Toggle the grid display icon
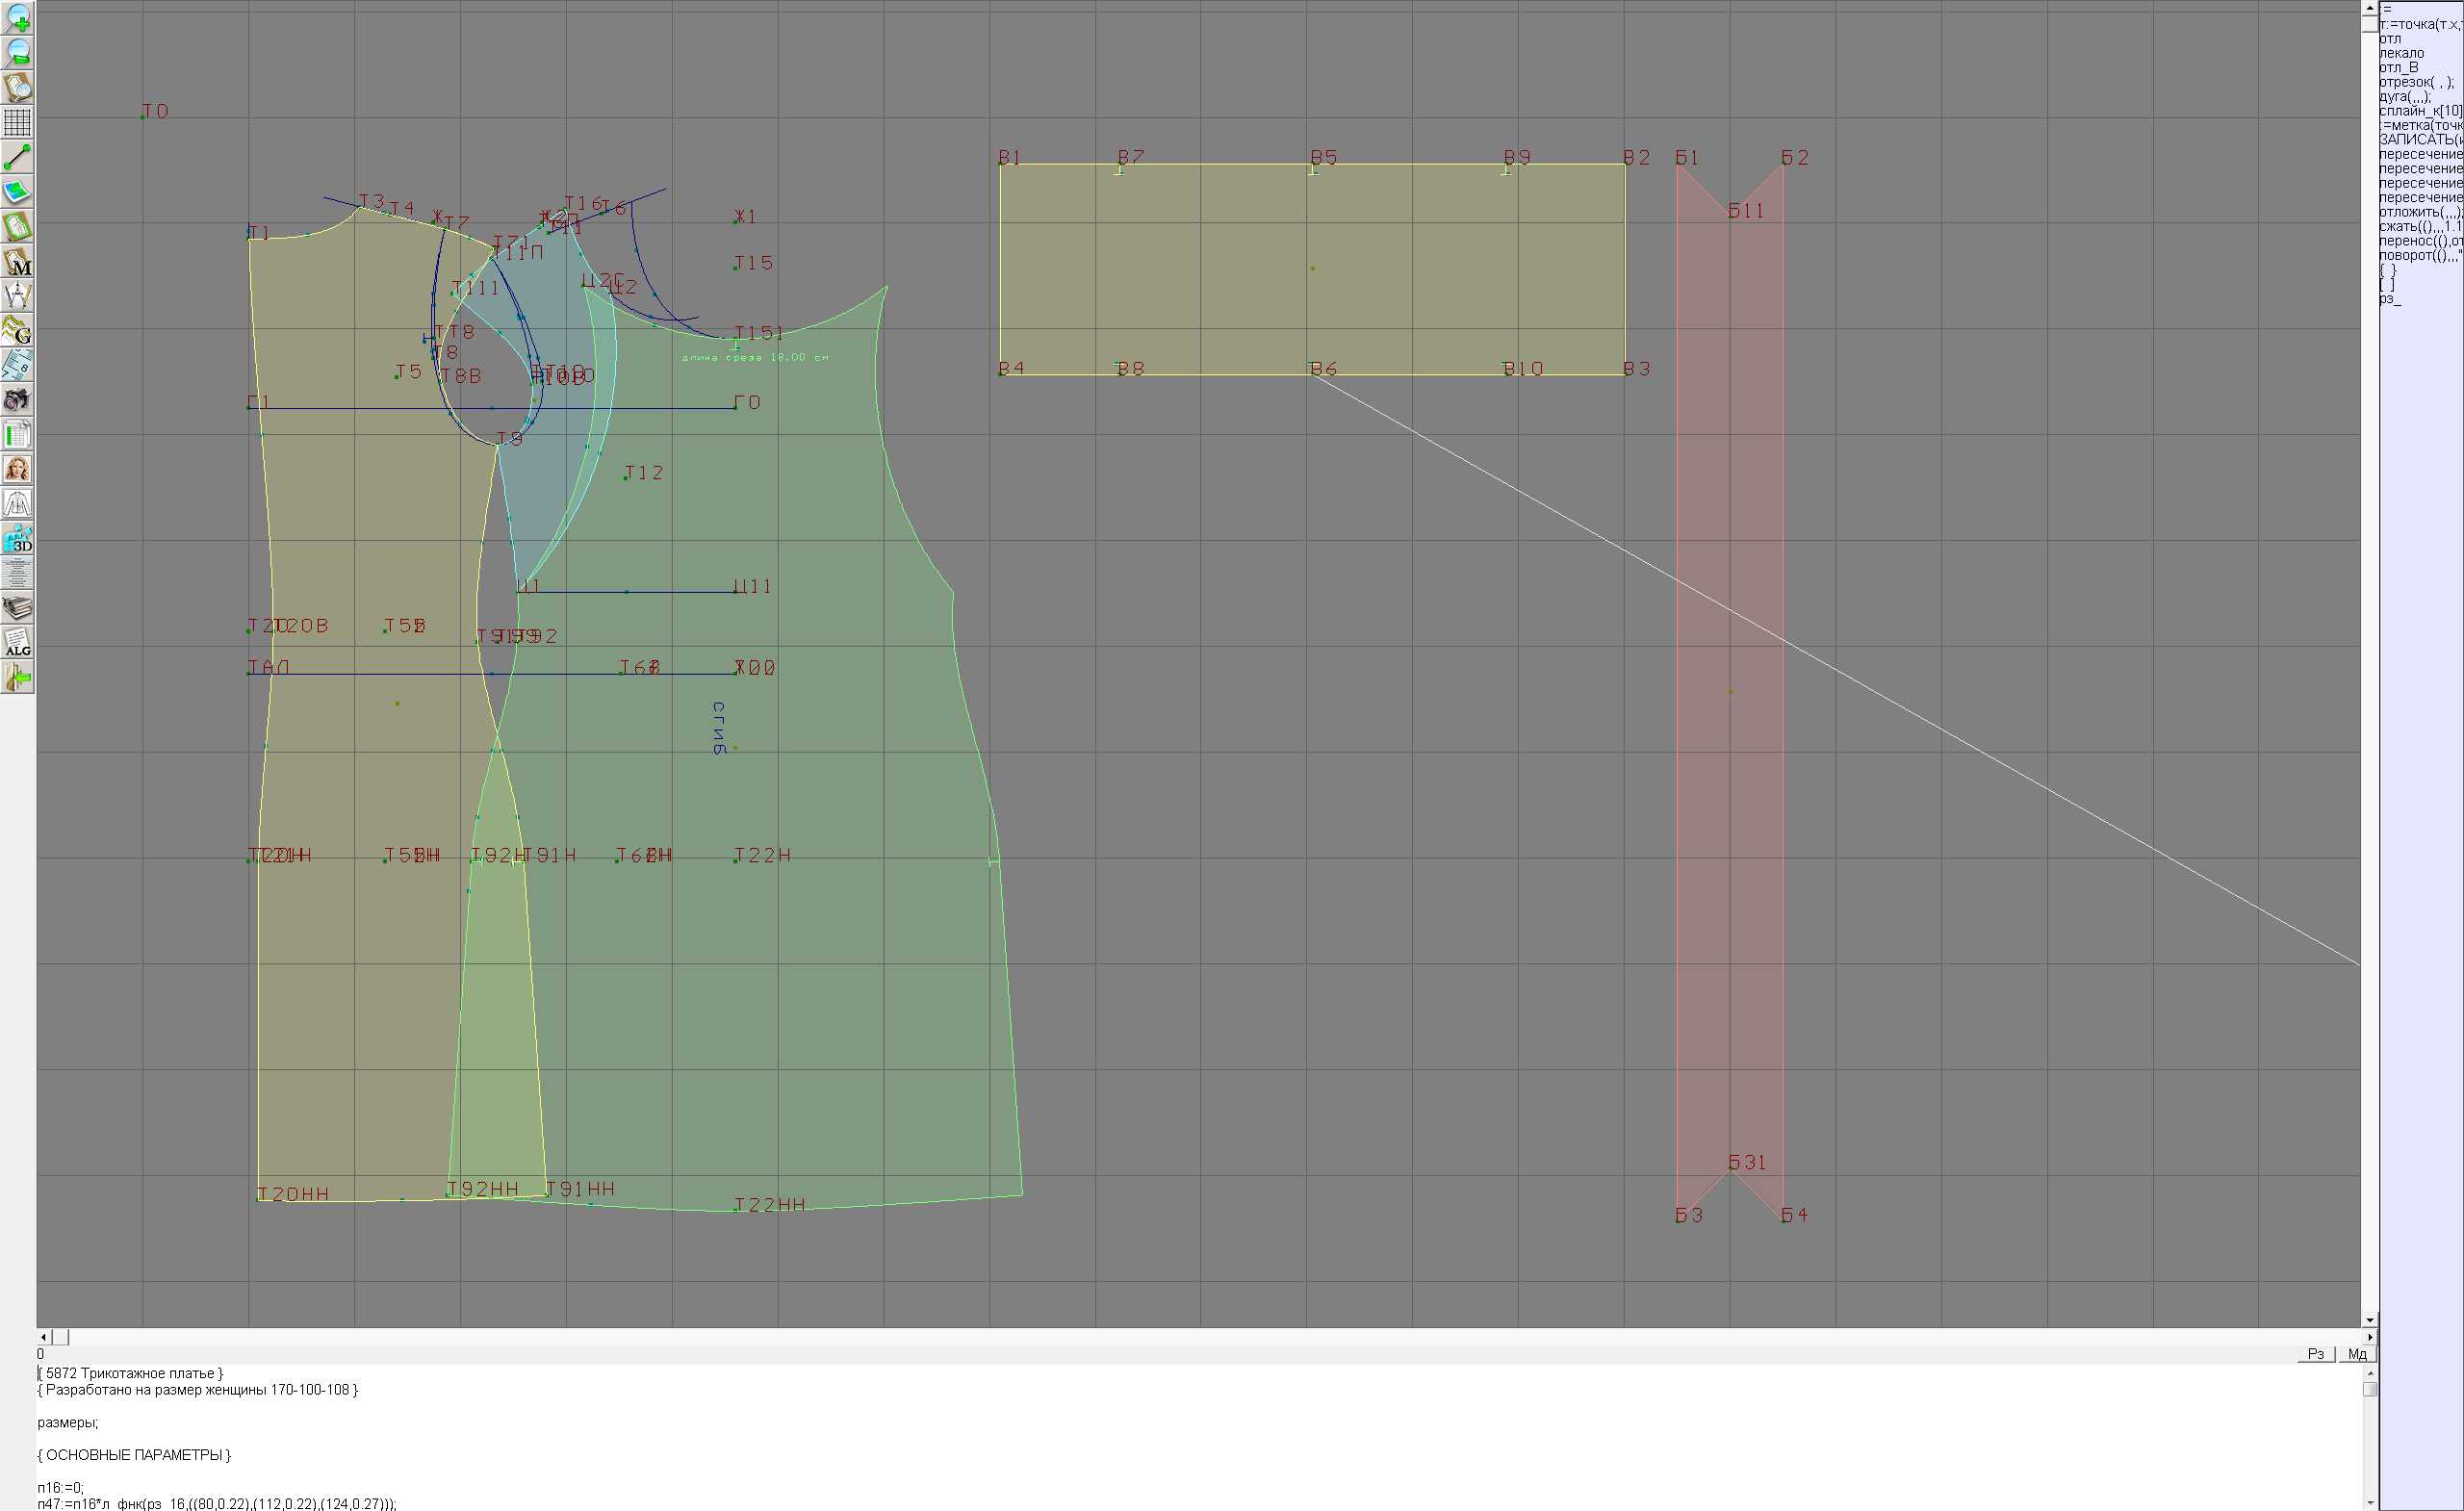Screen dimensions: 2464x1511 [x=18, y=122]
